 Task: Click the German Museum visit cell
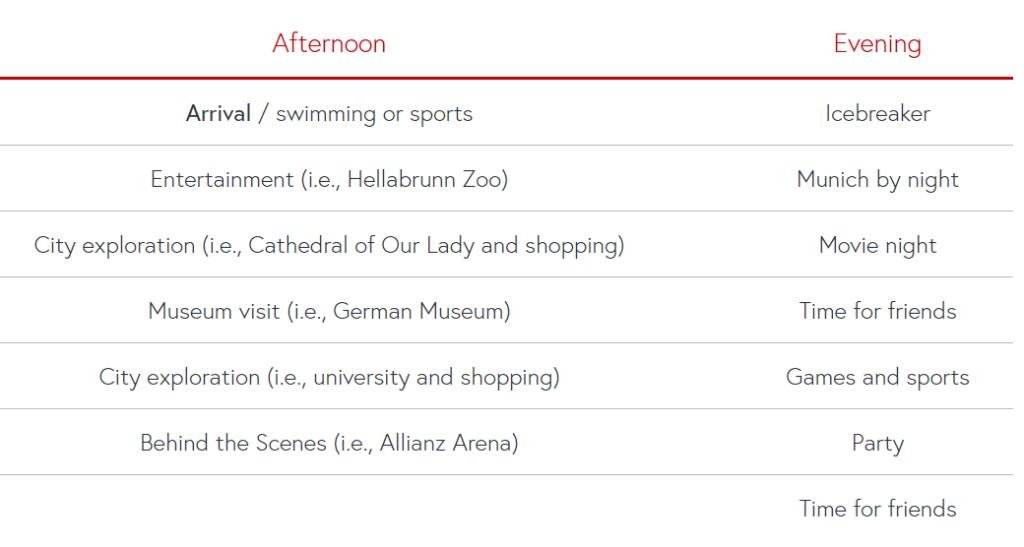(329, 311)
